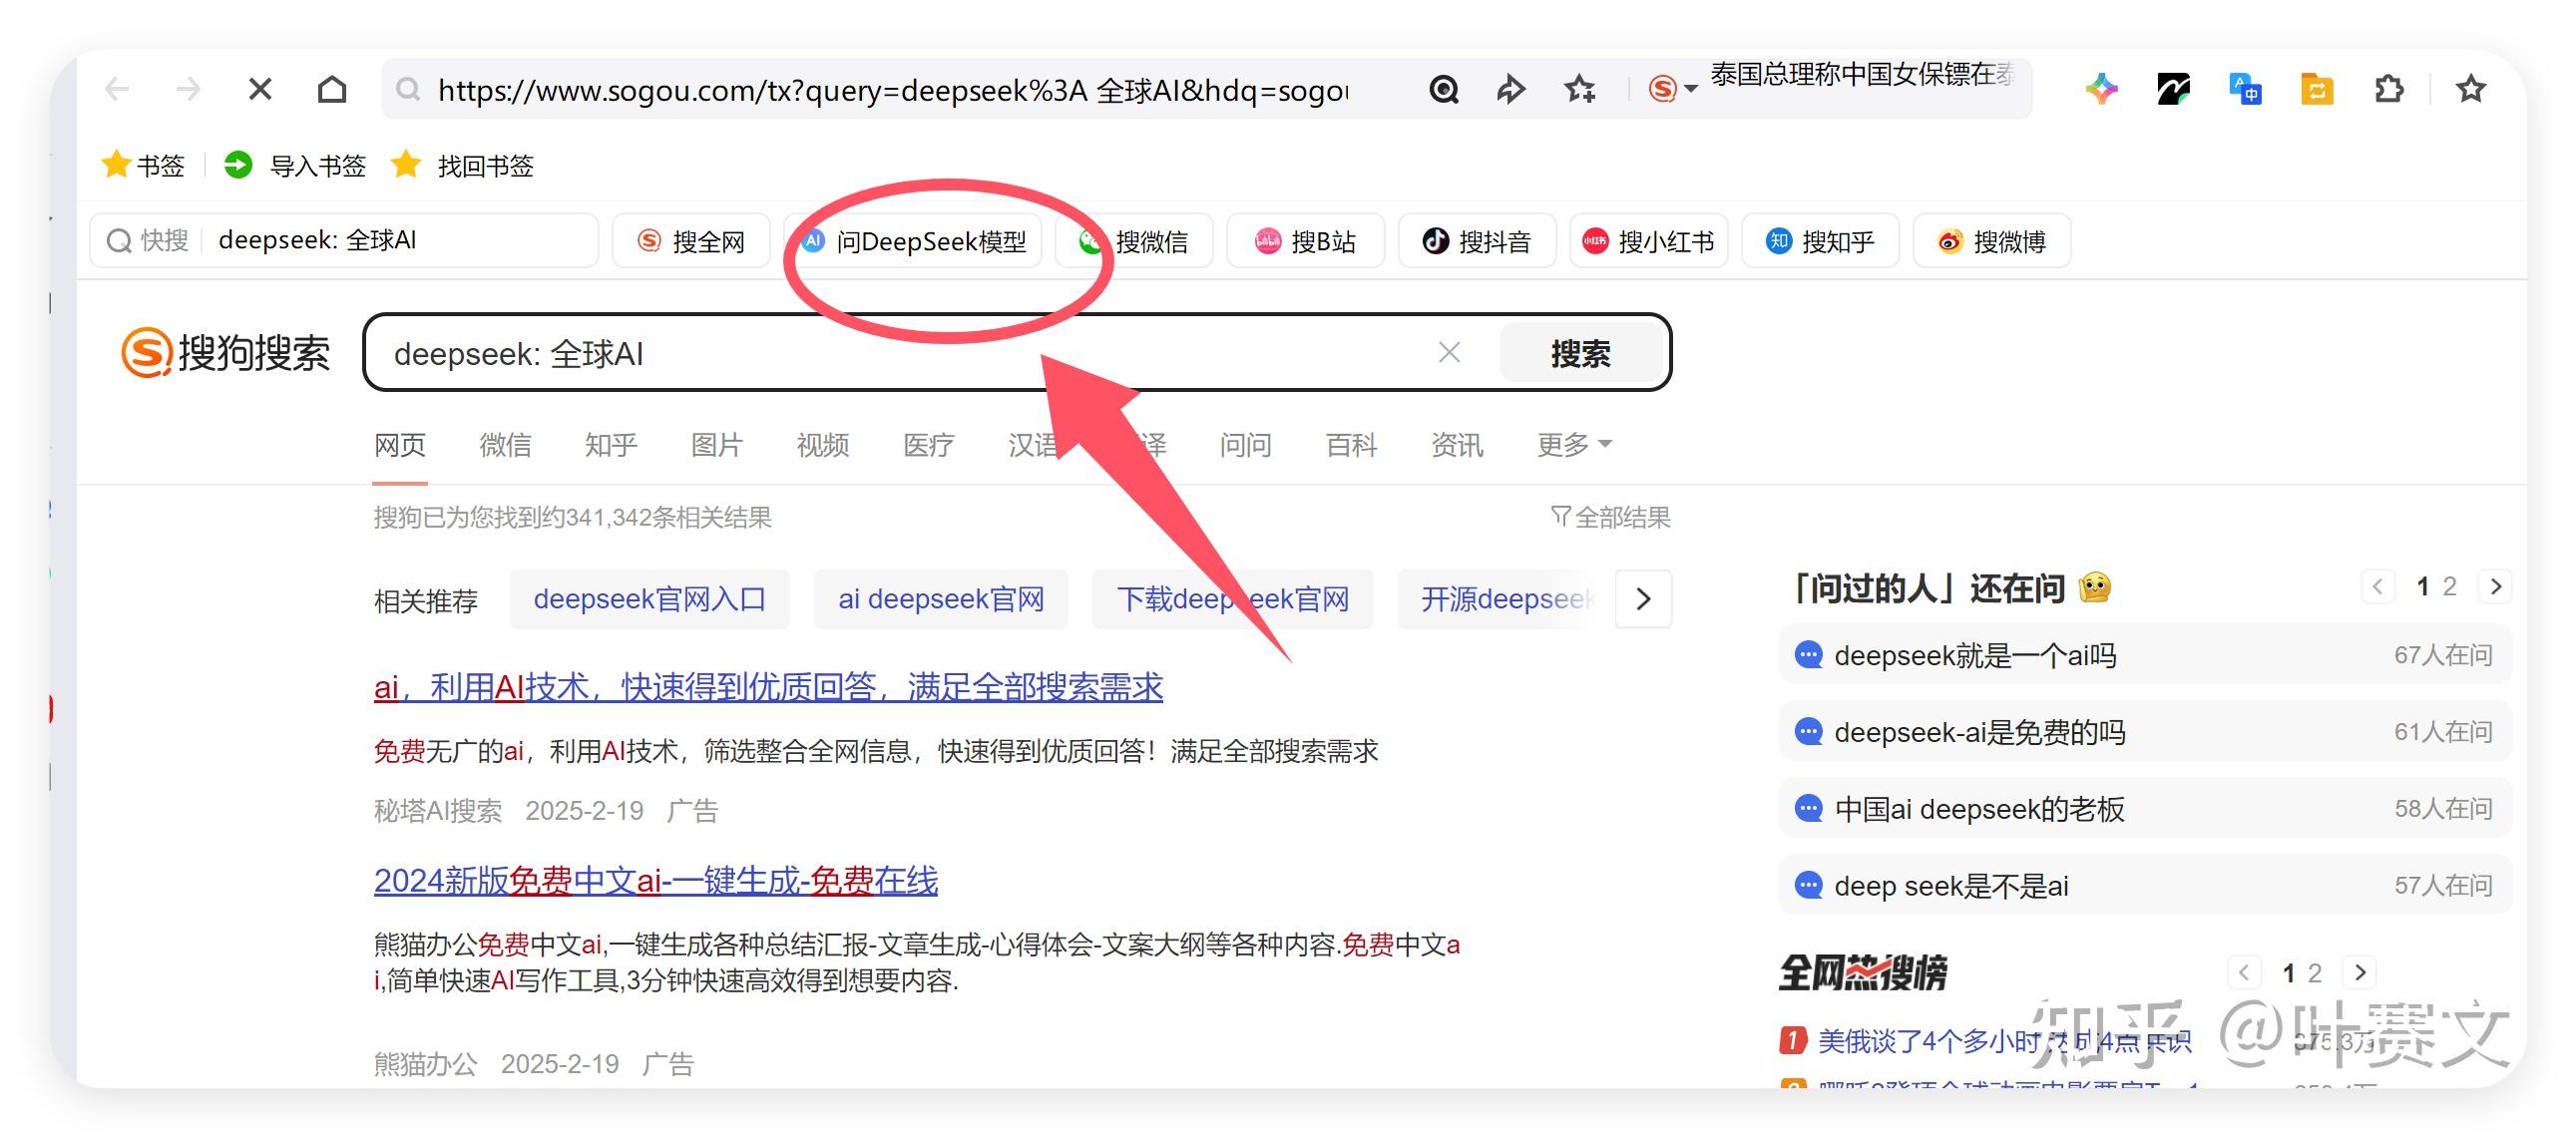
Task: Click the share arrow icon in address bar
Action: point(1510,90)
